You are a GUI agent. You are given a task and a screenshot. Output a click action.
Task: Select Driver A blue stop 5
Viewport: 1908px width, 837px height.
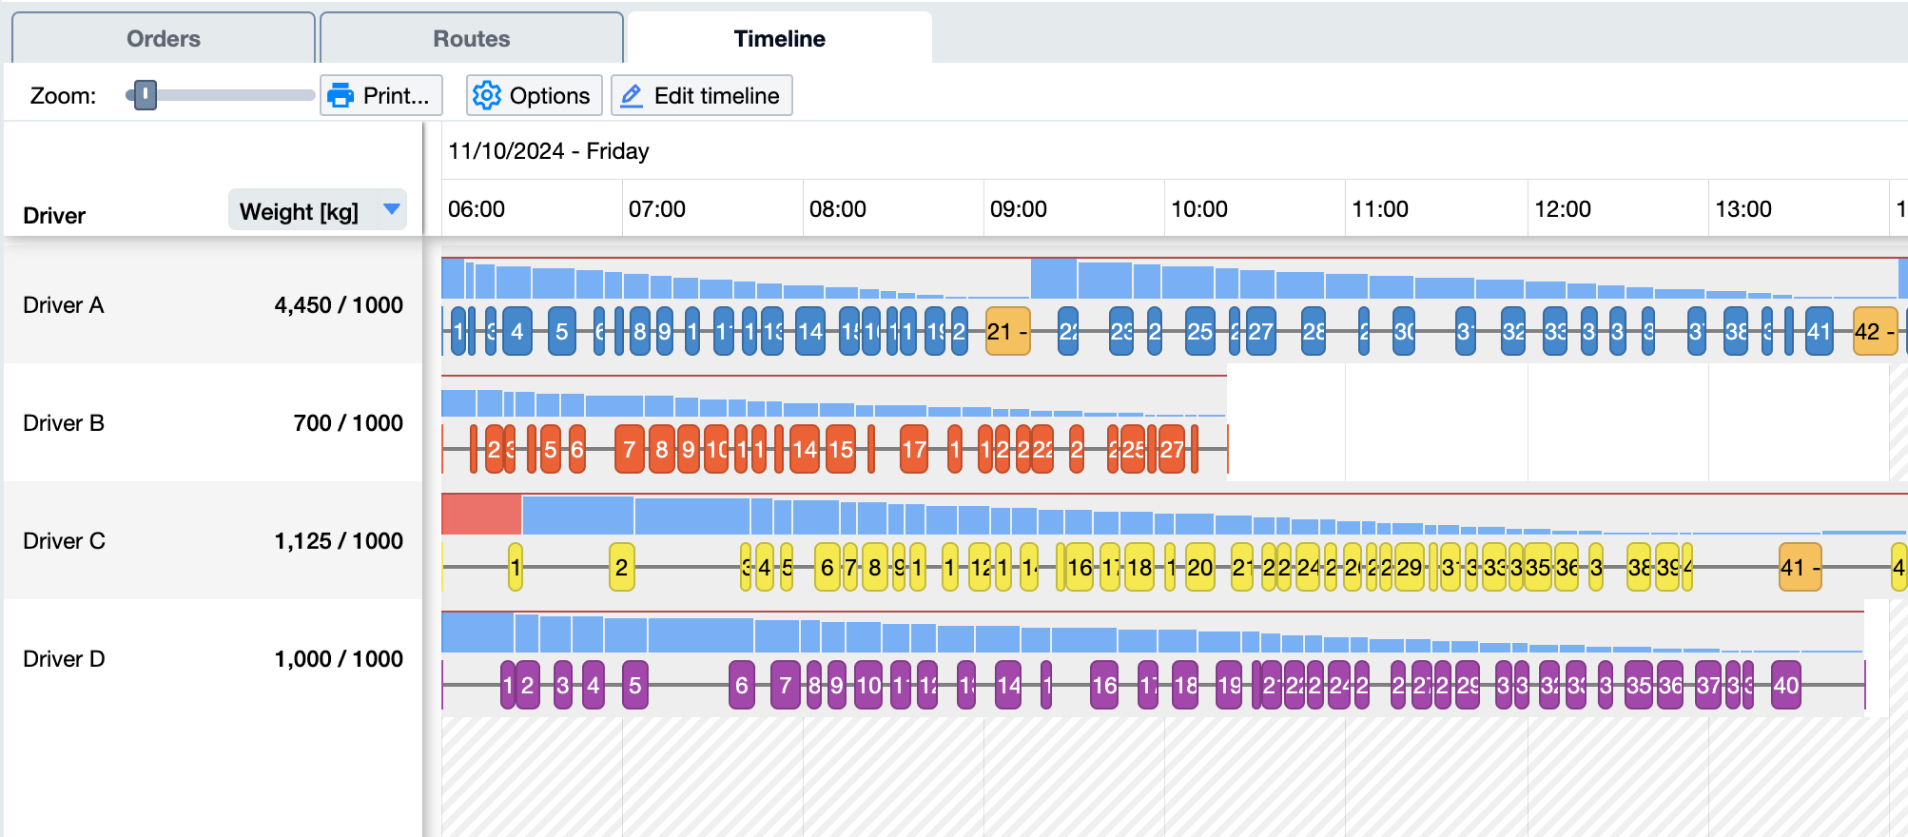(x=562, y=331)
